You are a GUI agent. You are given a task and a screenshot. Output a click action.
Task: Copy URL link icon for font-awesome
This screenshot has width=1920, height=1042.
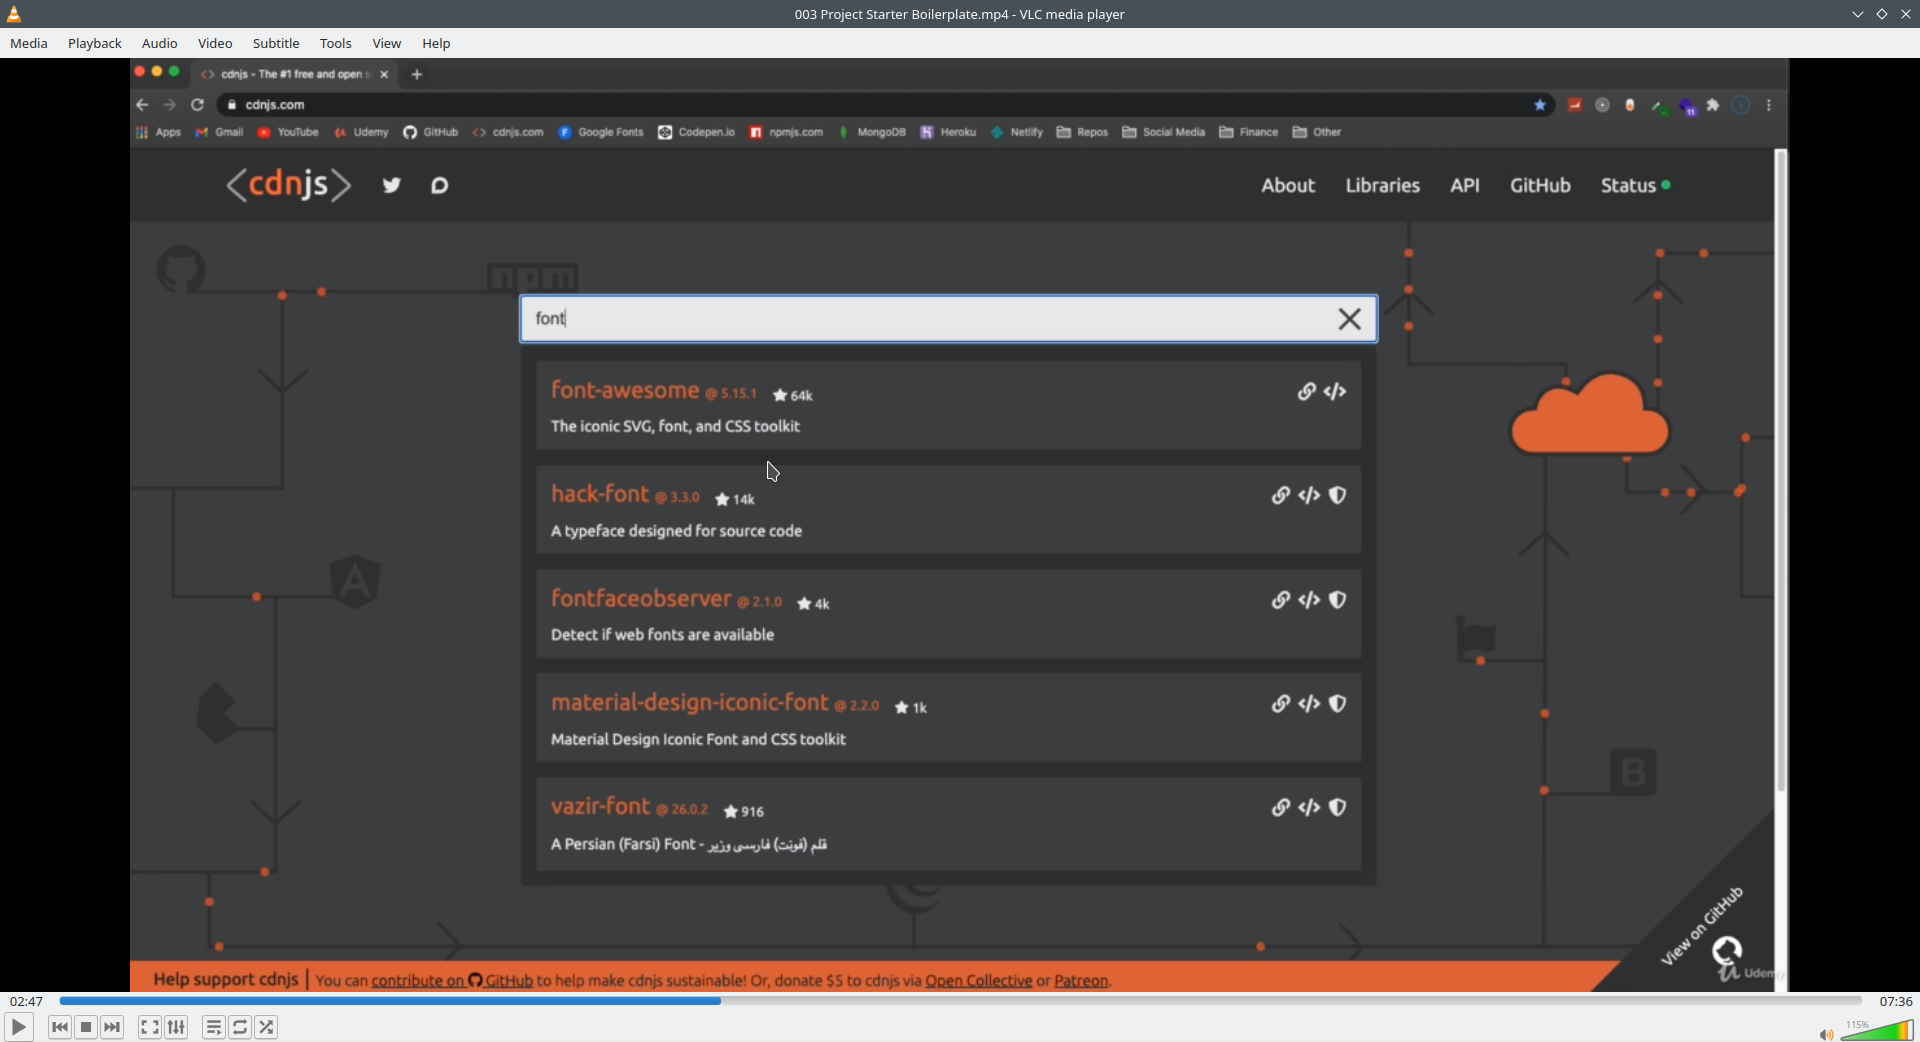[1306, 392]
